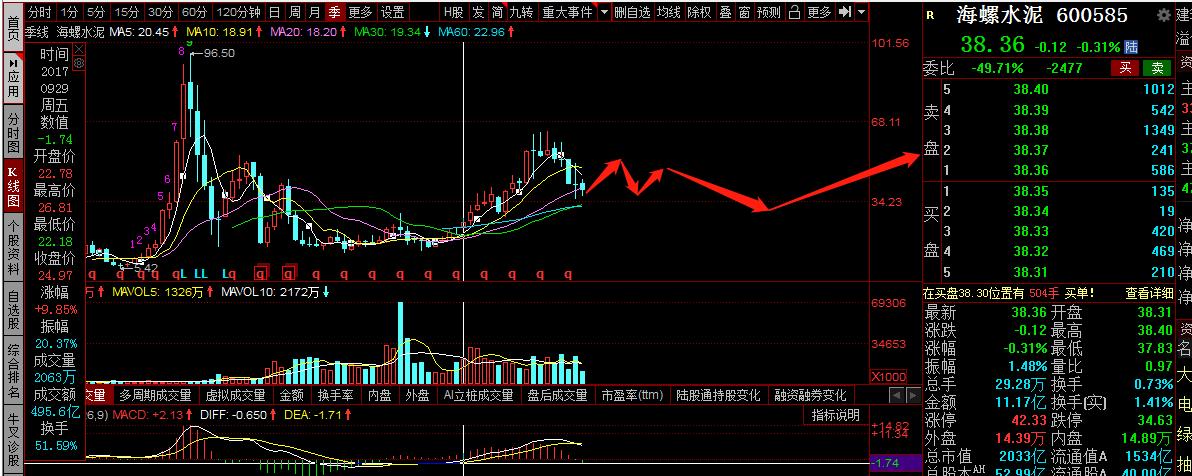Switch to 融资融券变化 indicator tab

810,395
